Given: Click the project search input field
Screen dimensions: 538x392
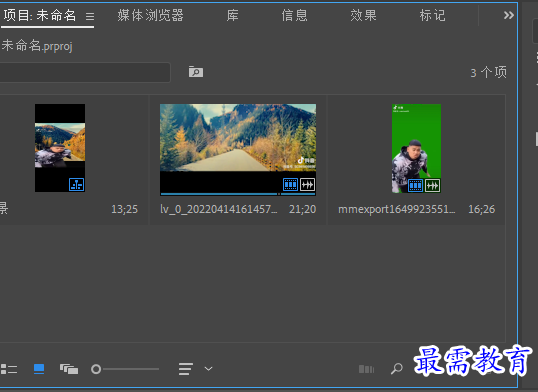Looking at the screenshot, I should click(85, 72).
